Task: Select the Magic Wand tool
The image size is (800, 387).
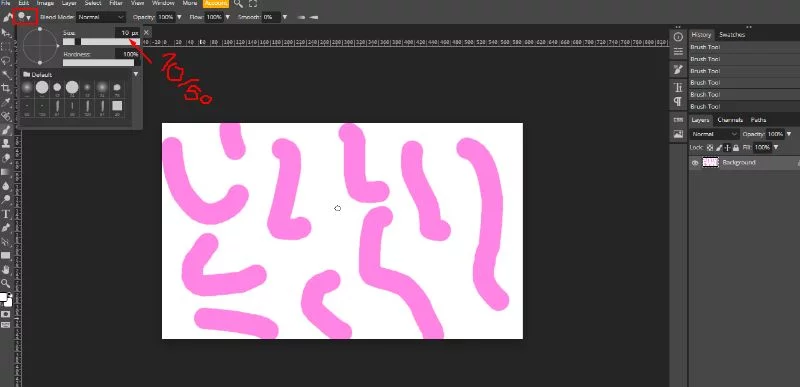Action: point(6,74)
